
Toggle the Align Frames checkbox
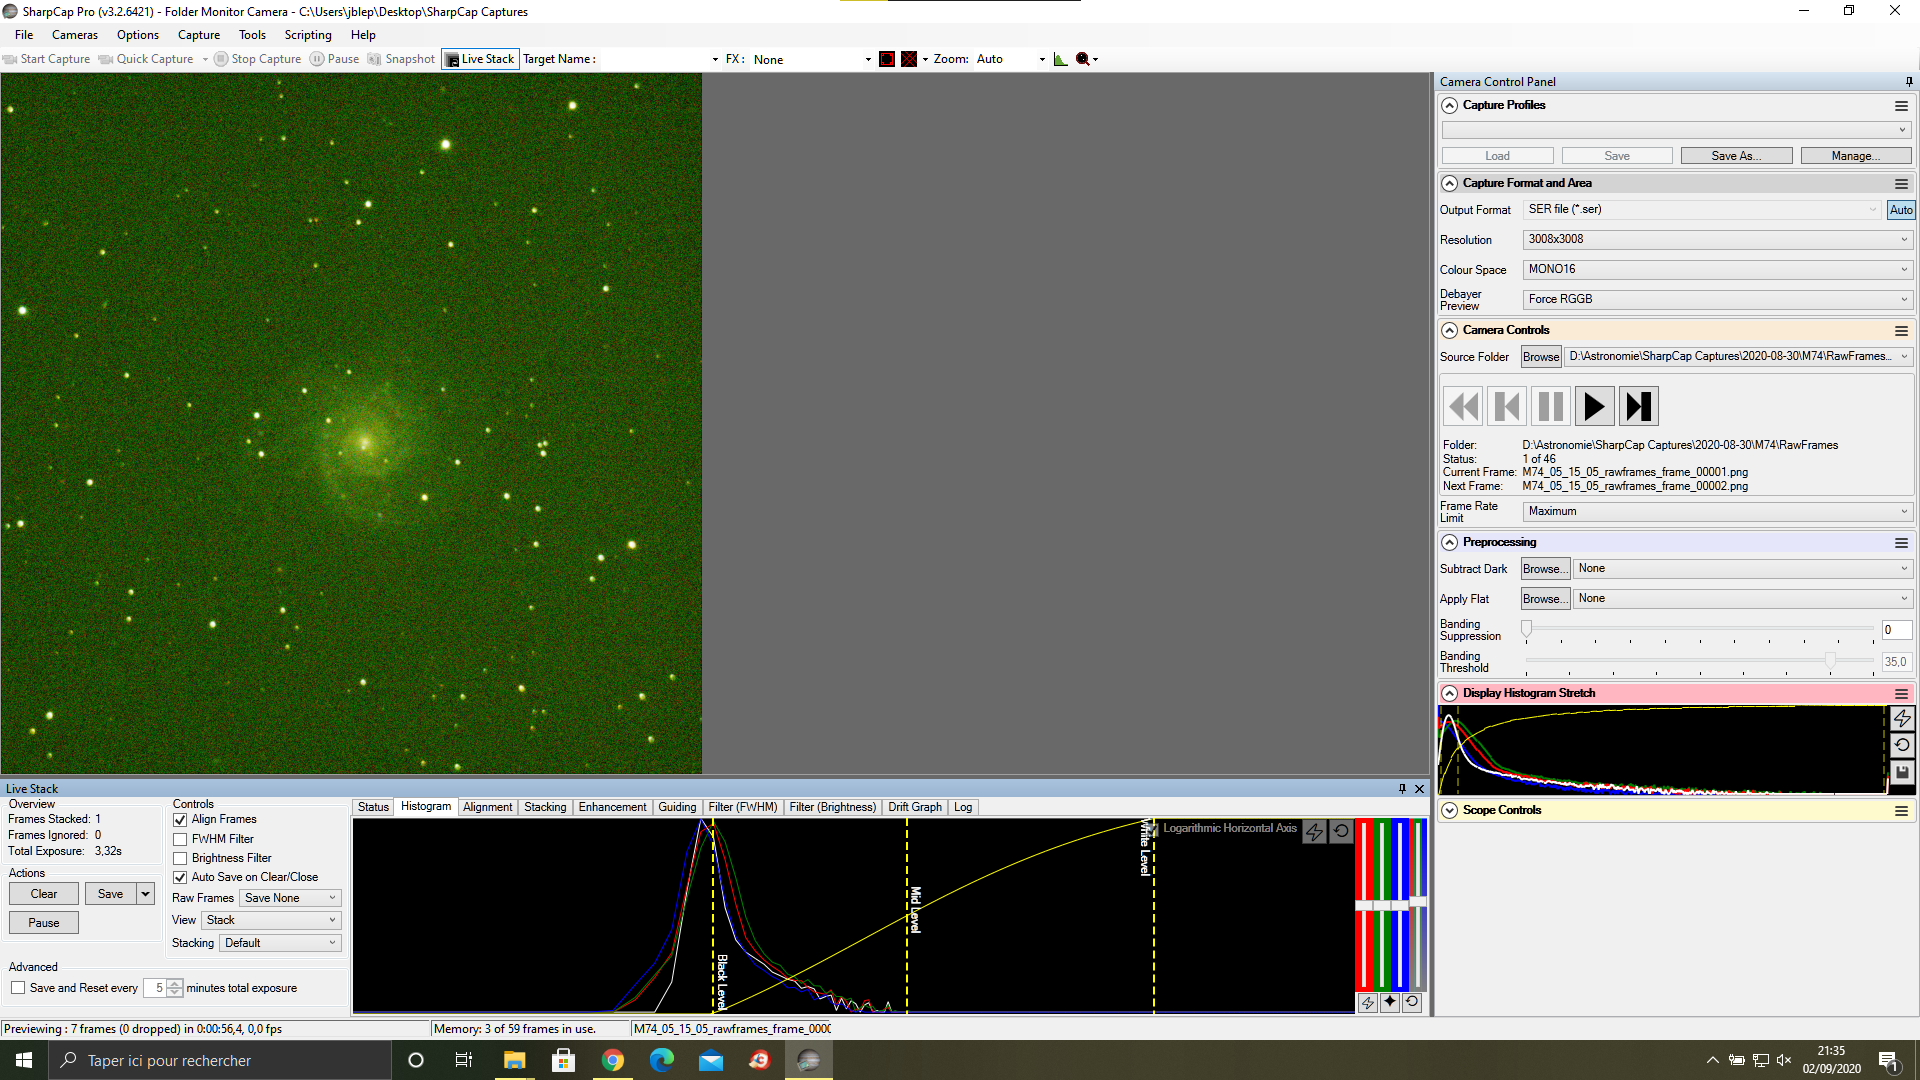[x=180, y=820]
